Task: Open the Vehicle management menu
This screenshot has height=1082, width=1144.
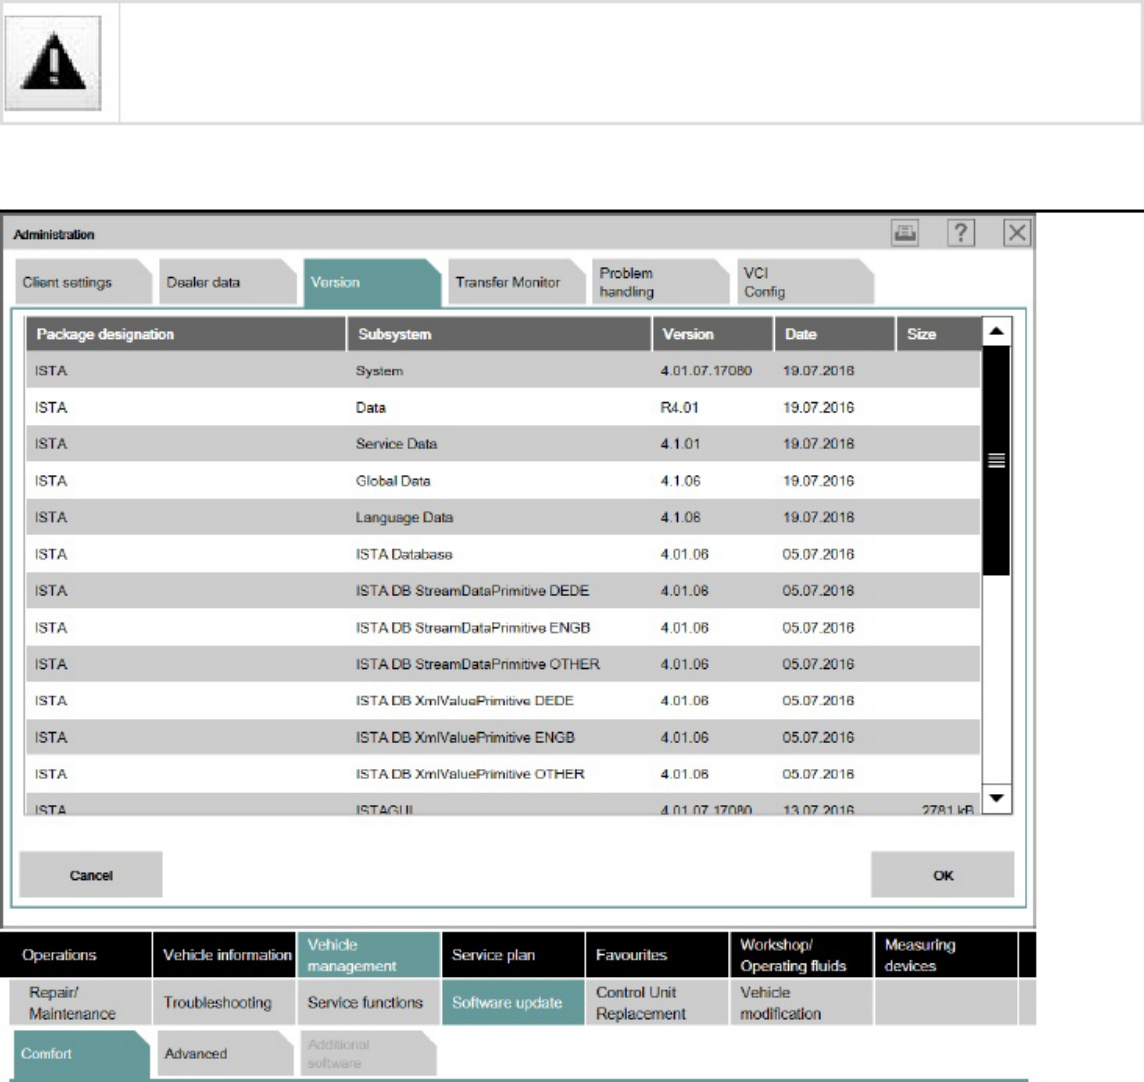Action: (369, 955)
